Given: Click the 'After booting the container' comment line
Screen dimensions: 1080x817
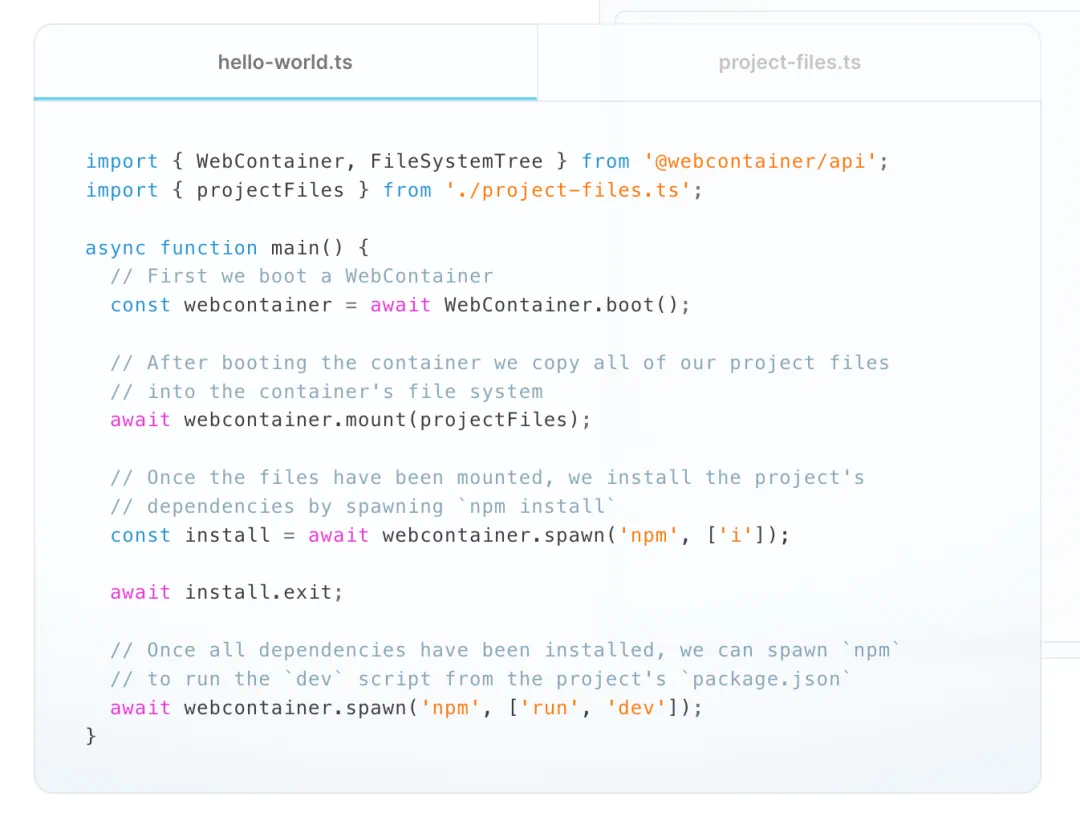Looking at the screenshot, I should (499, 362).
